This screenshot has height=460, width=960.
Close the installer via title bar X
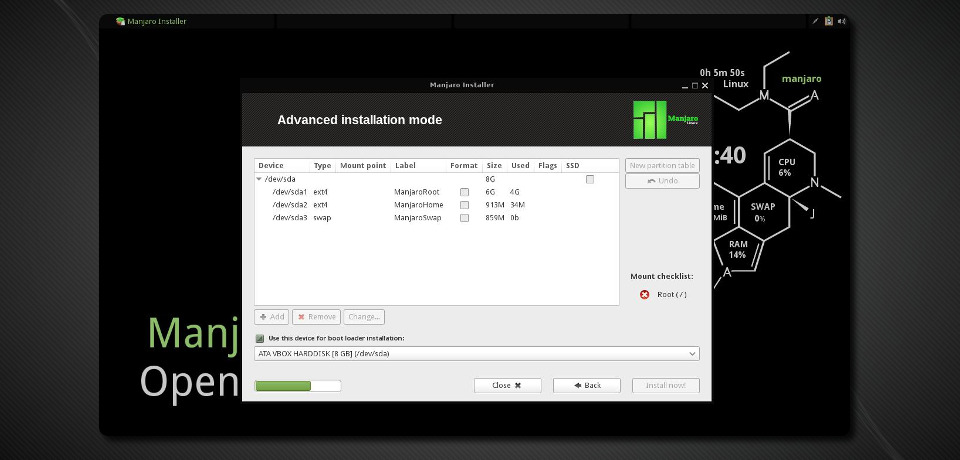tap(705, 86)
